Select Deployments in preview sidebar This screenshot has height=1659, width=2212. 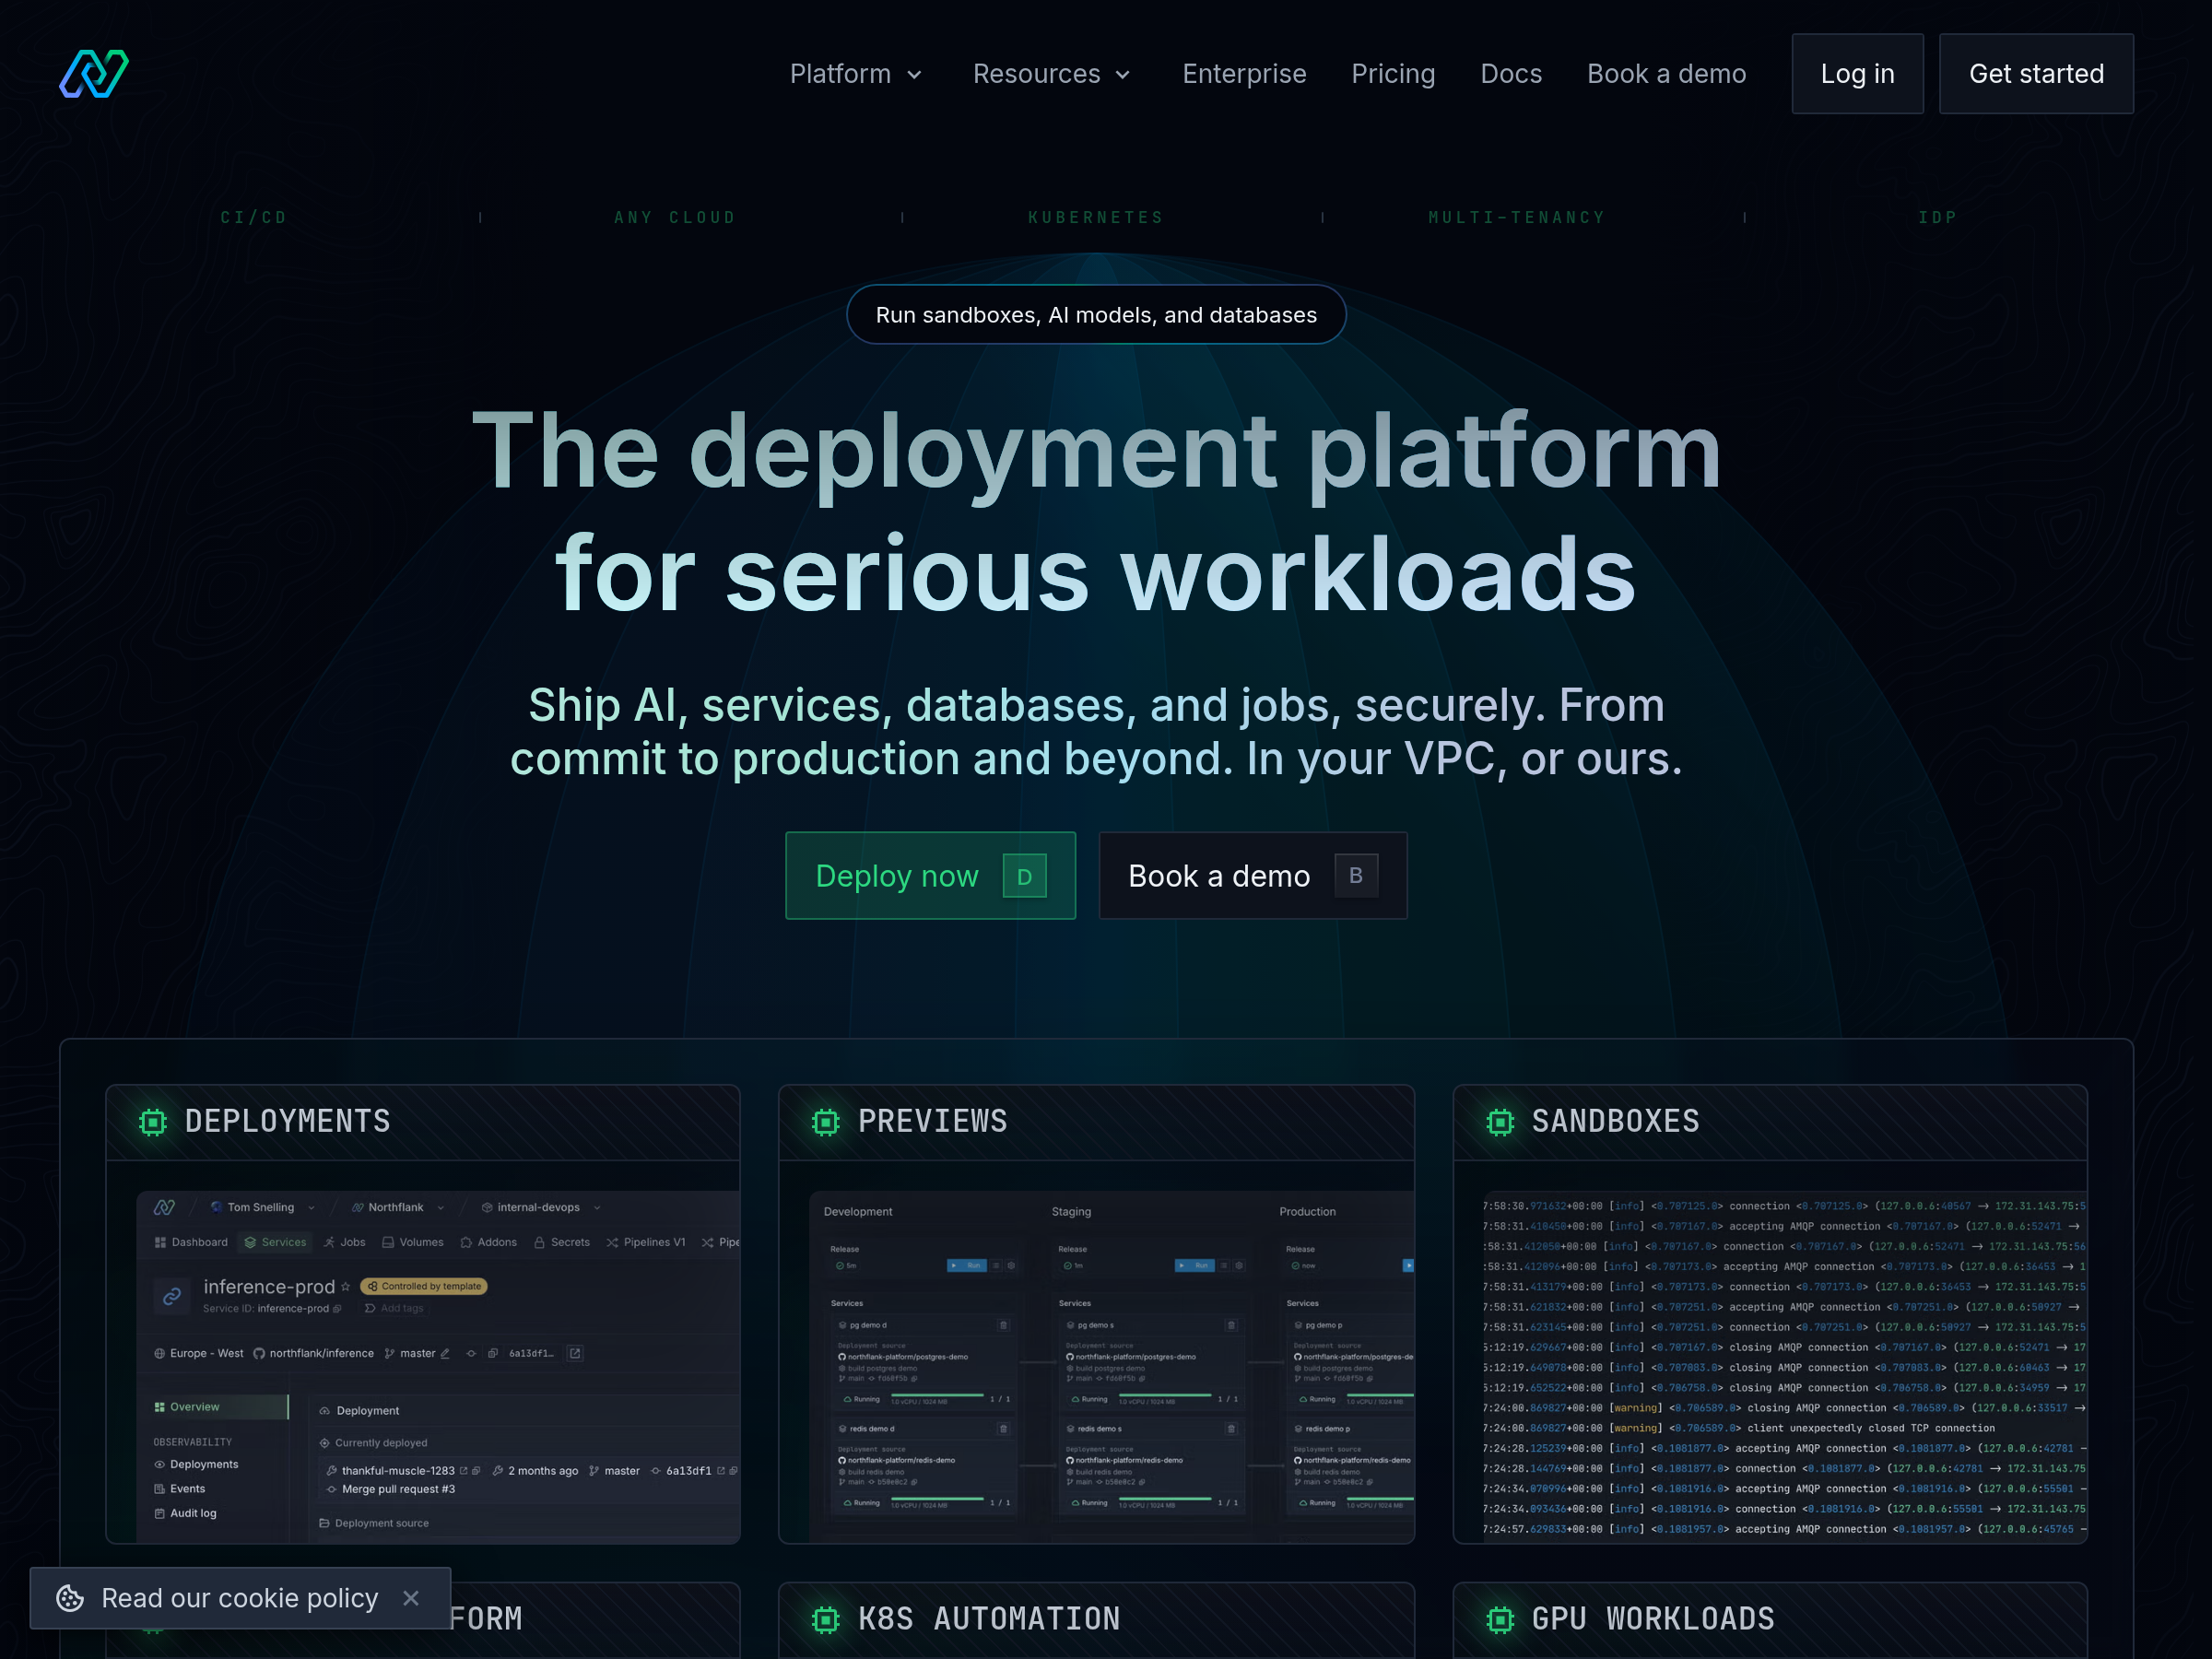click(196, 1464)
